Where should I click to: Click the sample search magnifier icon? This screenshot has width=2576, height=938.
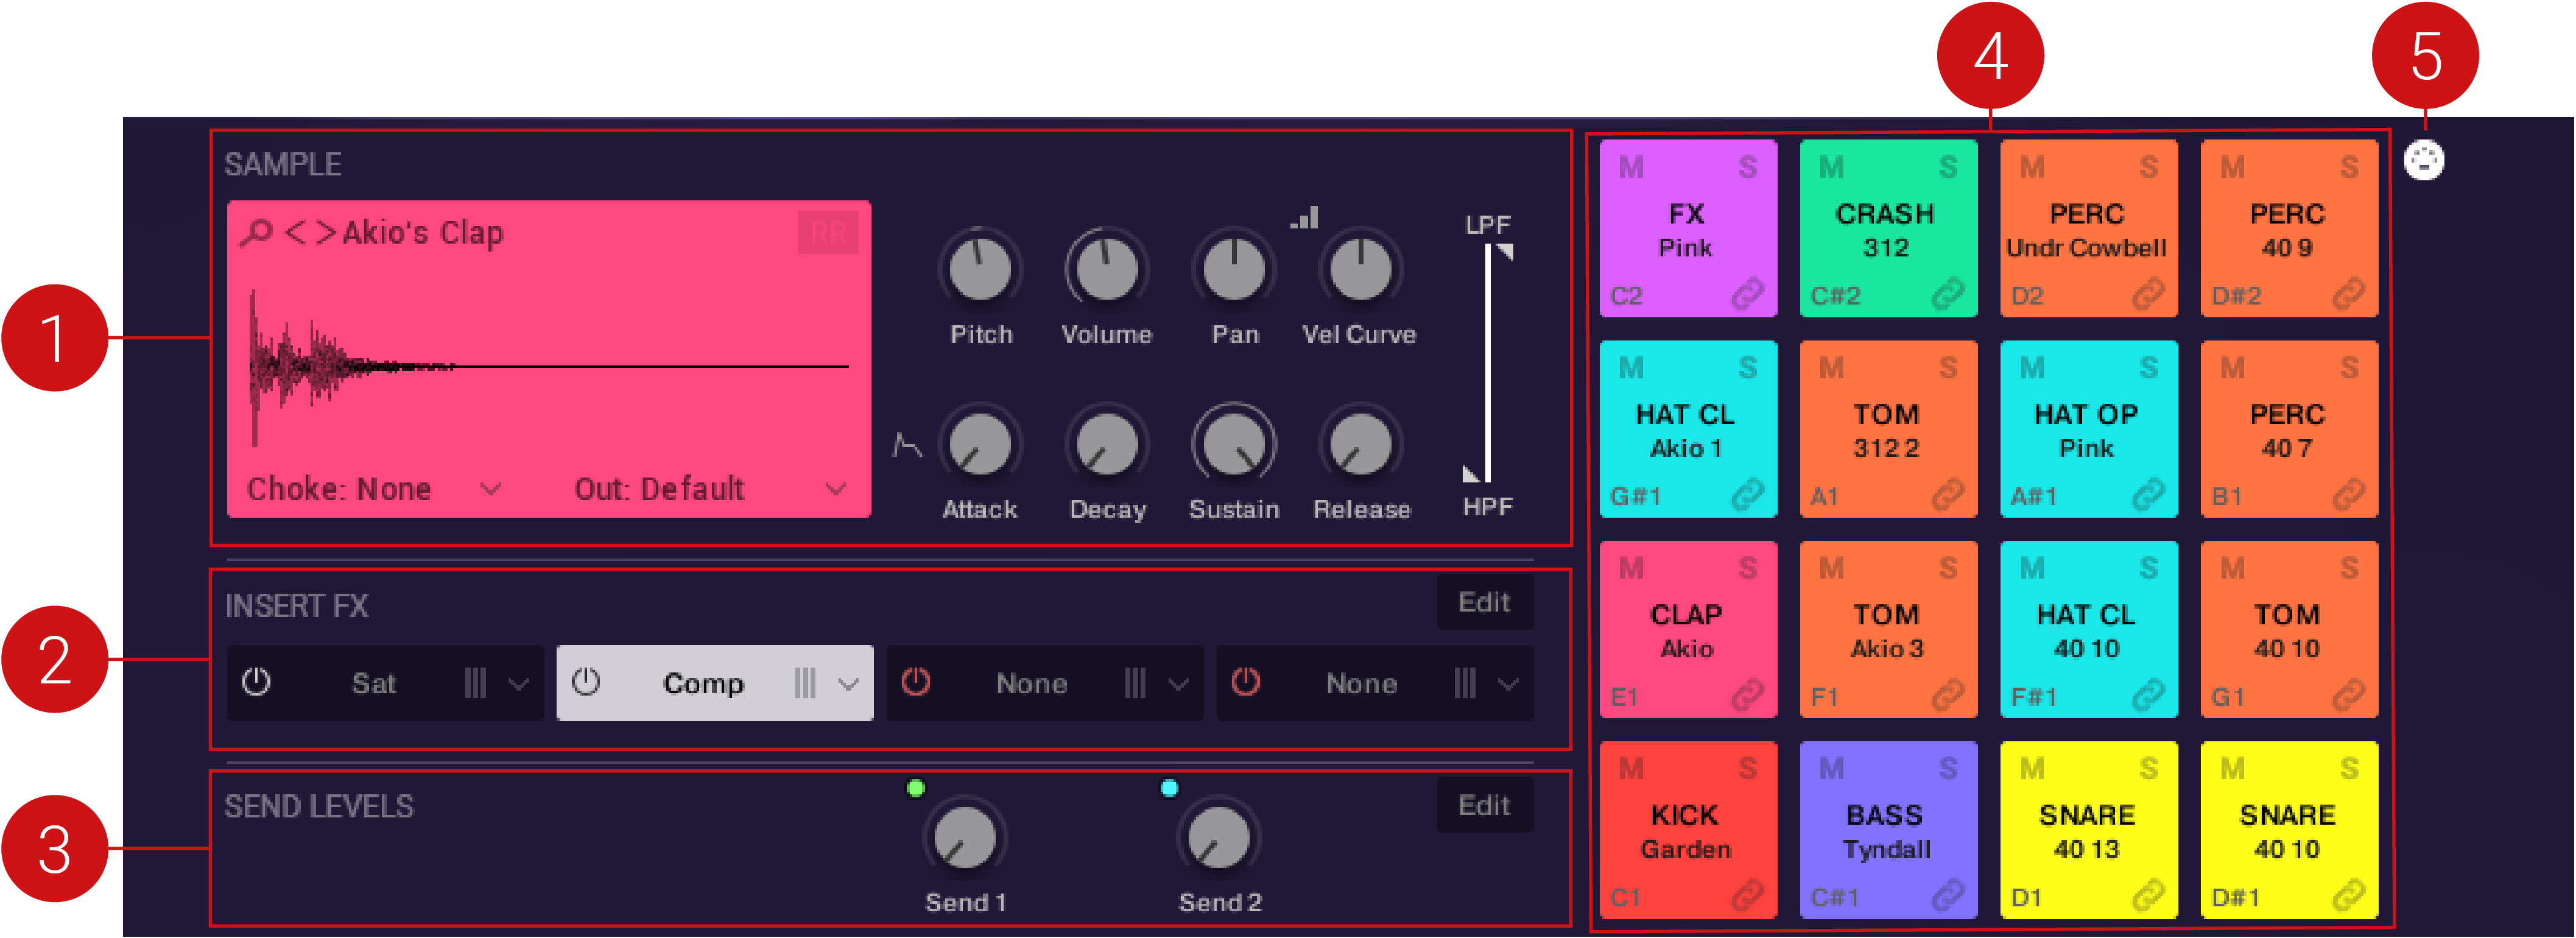point(258,232)
